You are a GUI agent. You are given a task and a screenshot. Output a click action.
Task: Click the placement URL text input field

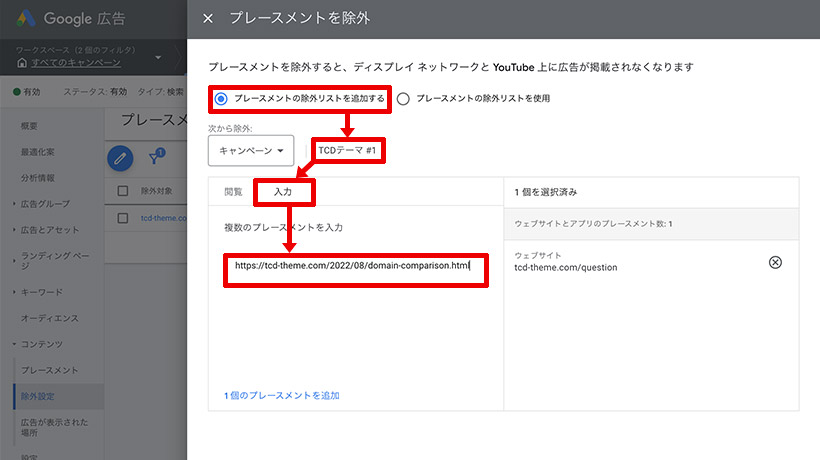(x=356, y=270)
